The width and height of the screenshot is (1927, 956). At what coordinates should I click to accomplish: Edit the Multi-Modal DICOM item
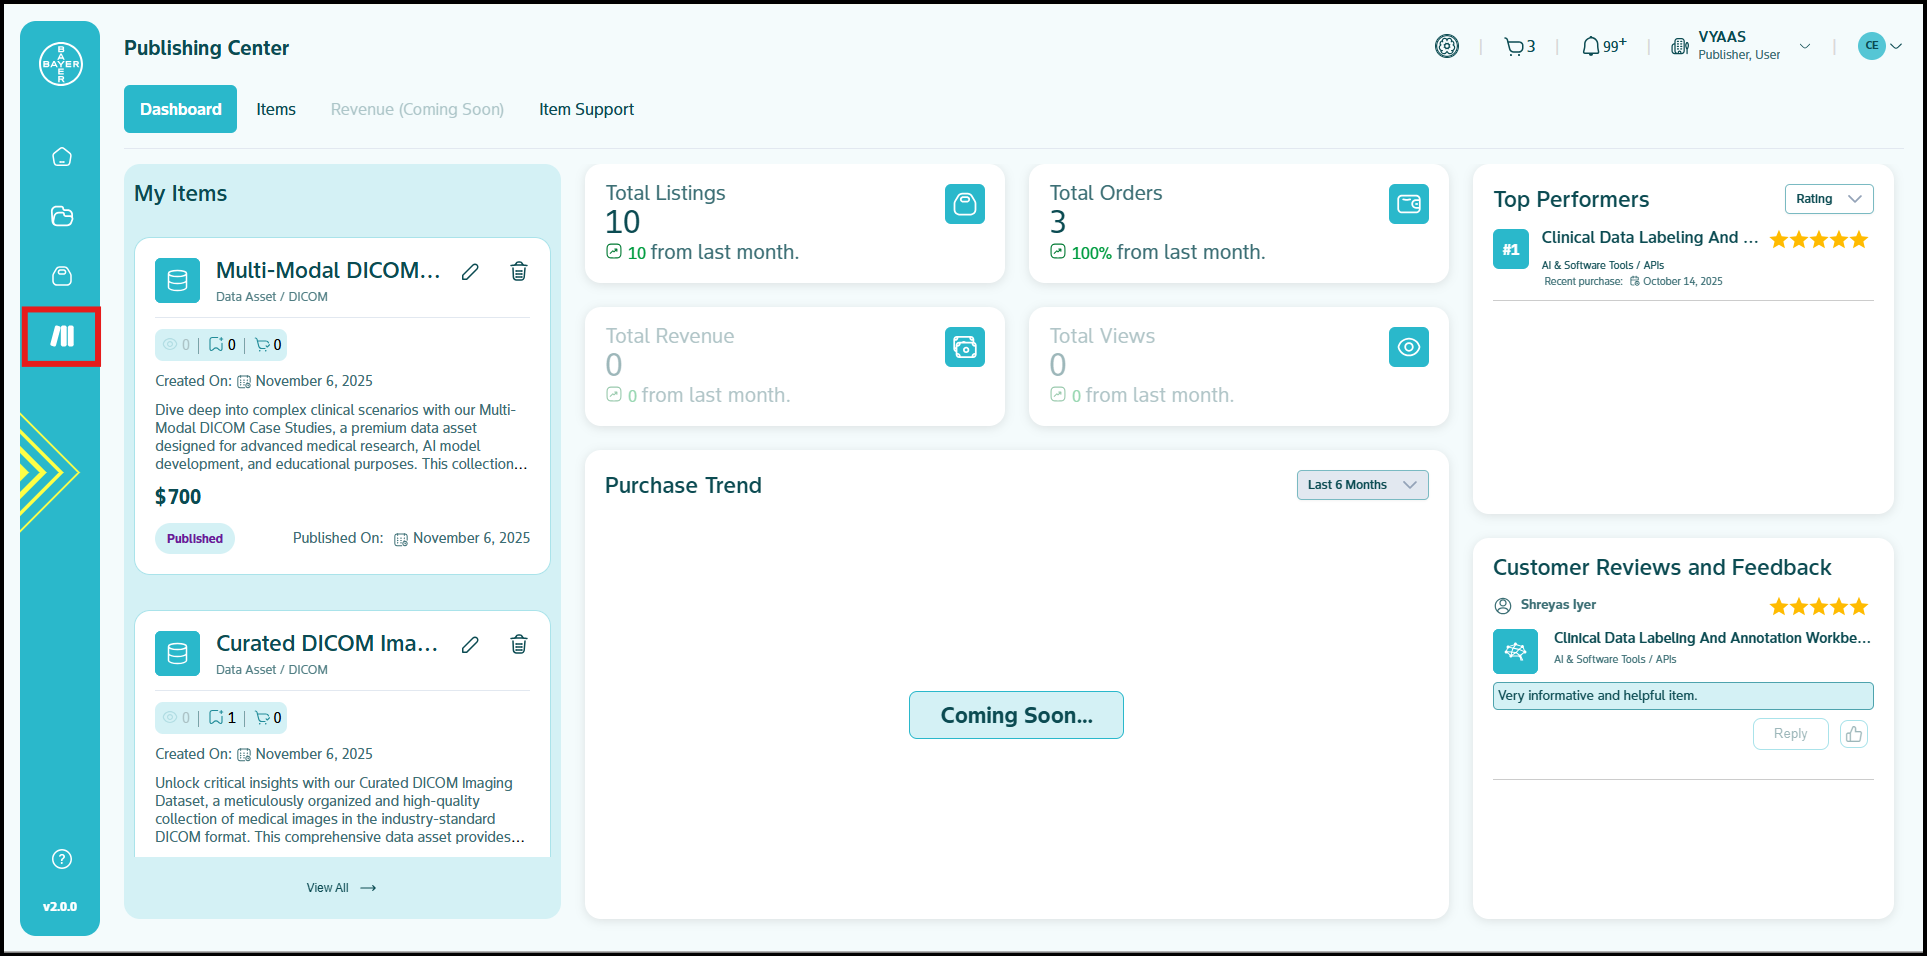point(470,272)
